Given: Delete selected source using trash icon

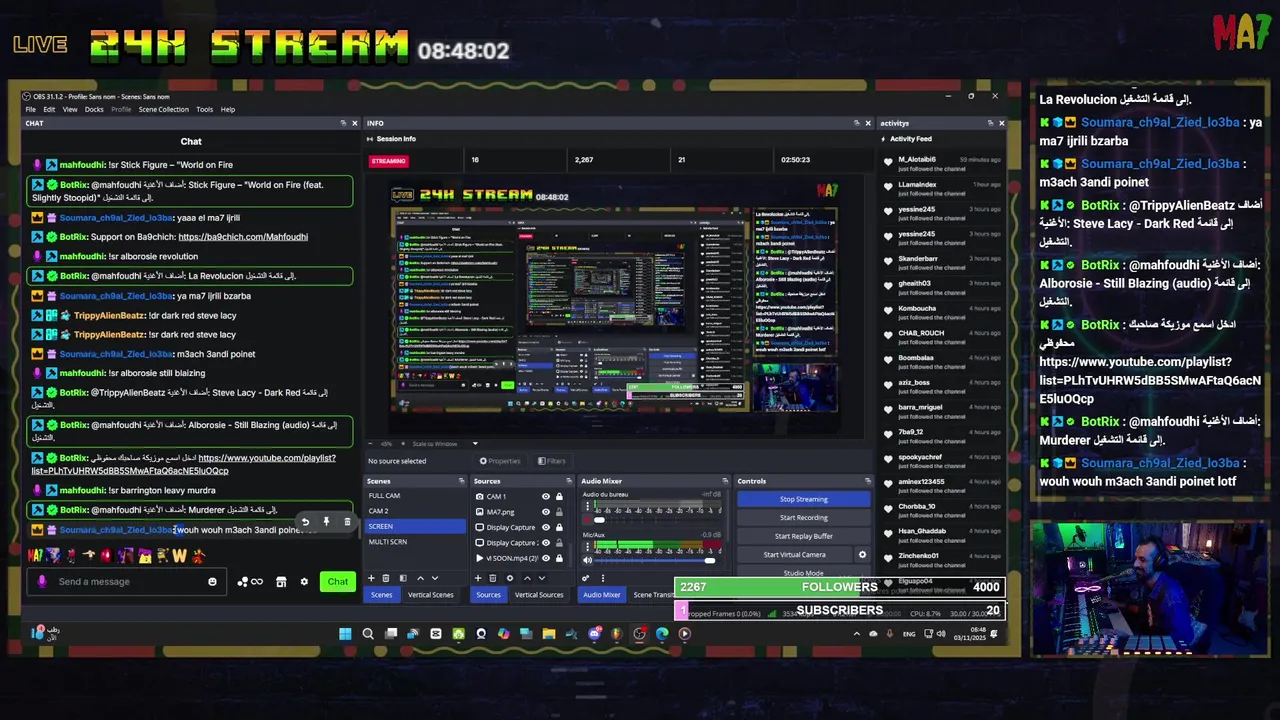Looking at the screenshot, I should (x=493, y=578).
